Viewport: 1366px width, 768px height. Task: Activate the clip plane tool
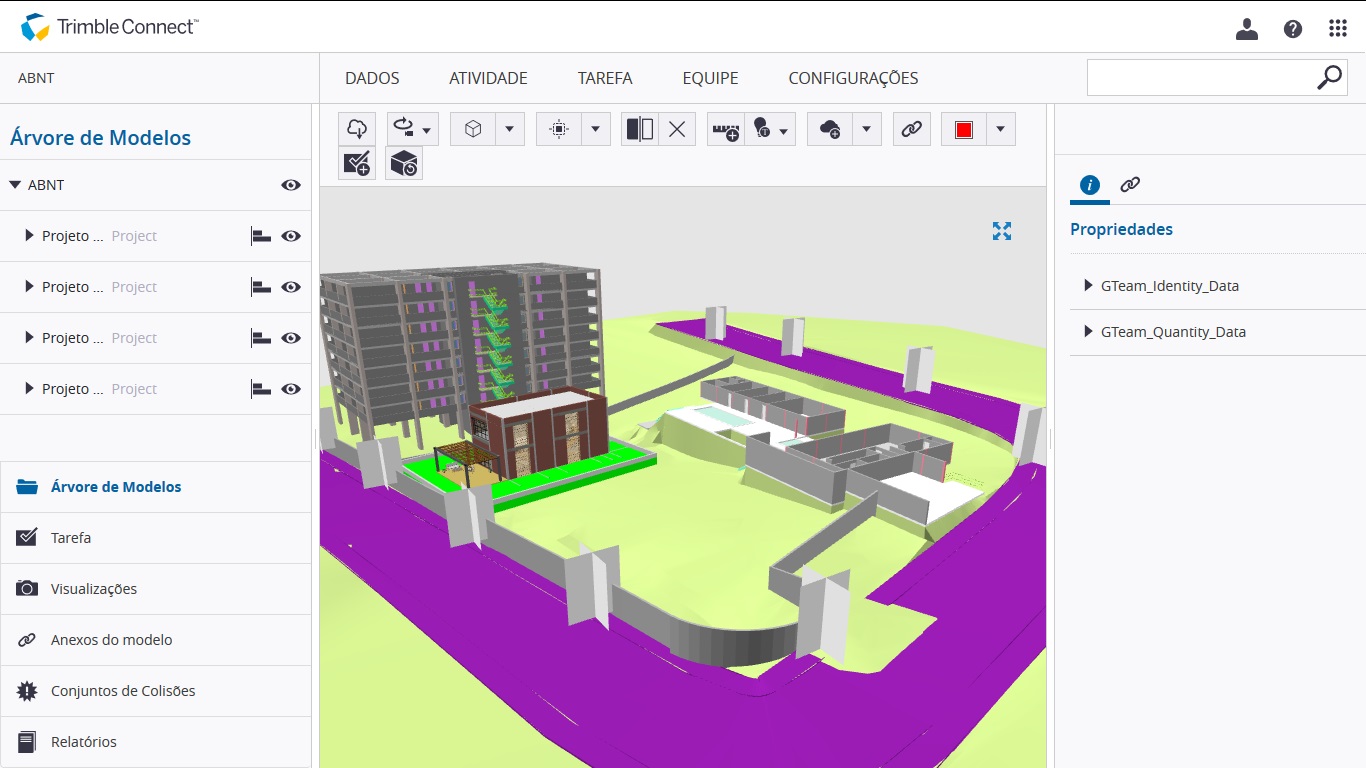coord(640,129)
